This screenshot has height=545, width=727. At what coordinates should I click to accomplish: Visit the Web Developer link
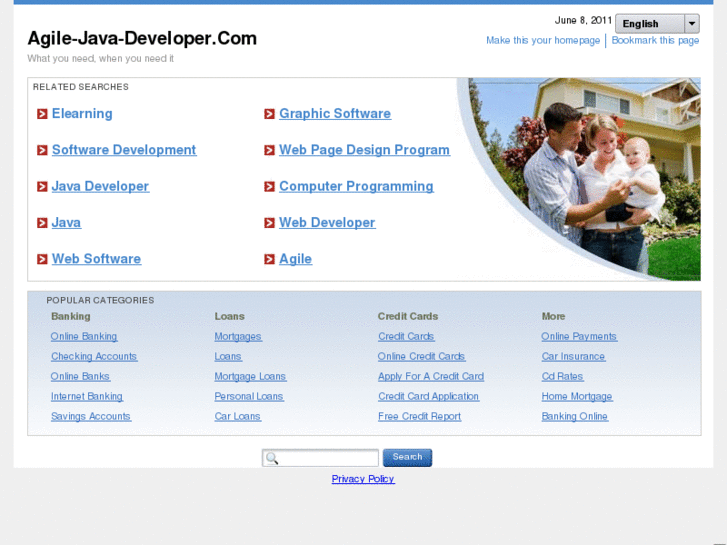coord(327,223)
